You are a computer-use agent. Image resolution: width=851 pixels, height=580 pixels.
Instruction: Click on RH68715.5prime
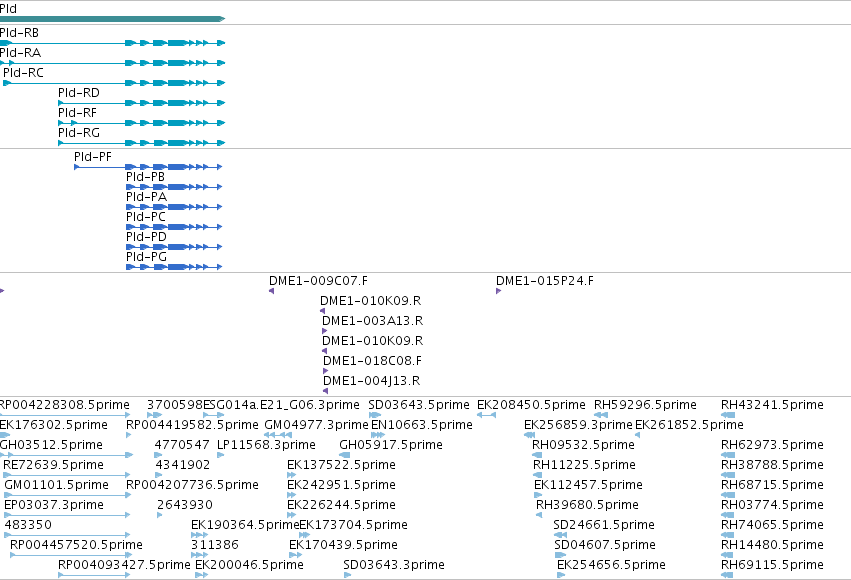[772, 486]
